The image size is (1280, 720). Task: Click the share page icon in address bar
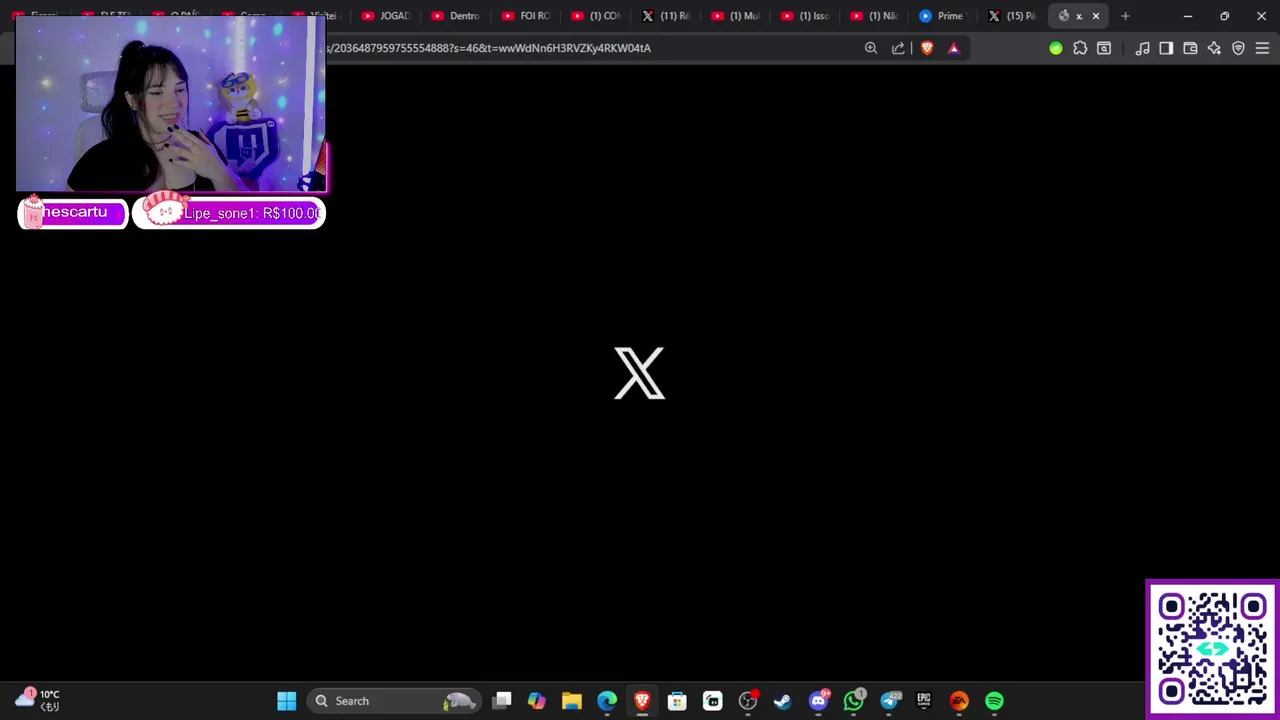(898, 48)
